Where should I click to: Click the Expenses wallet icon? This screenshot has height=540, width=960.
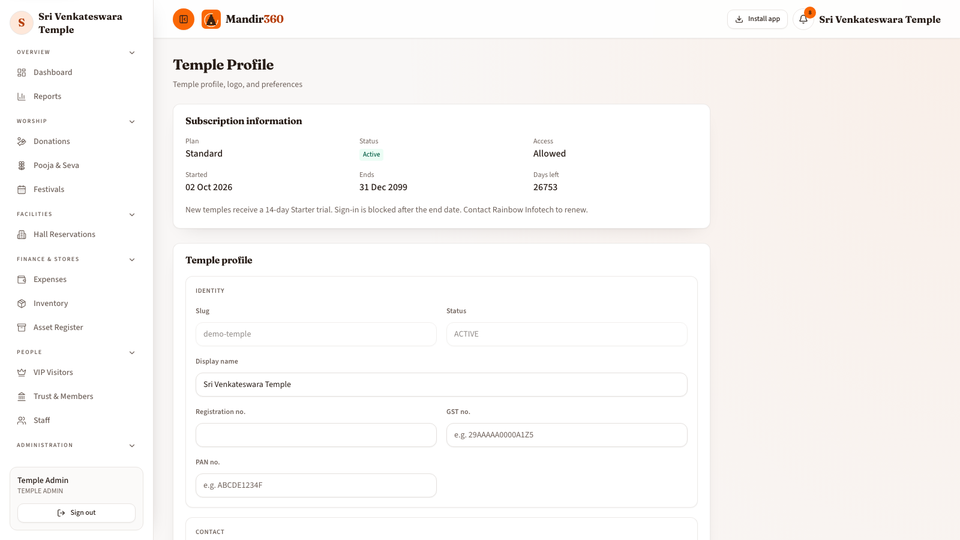(x=21, y=279)
